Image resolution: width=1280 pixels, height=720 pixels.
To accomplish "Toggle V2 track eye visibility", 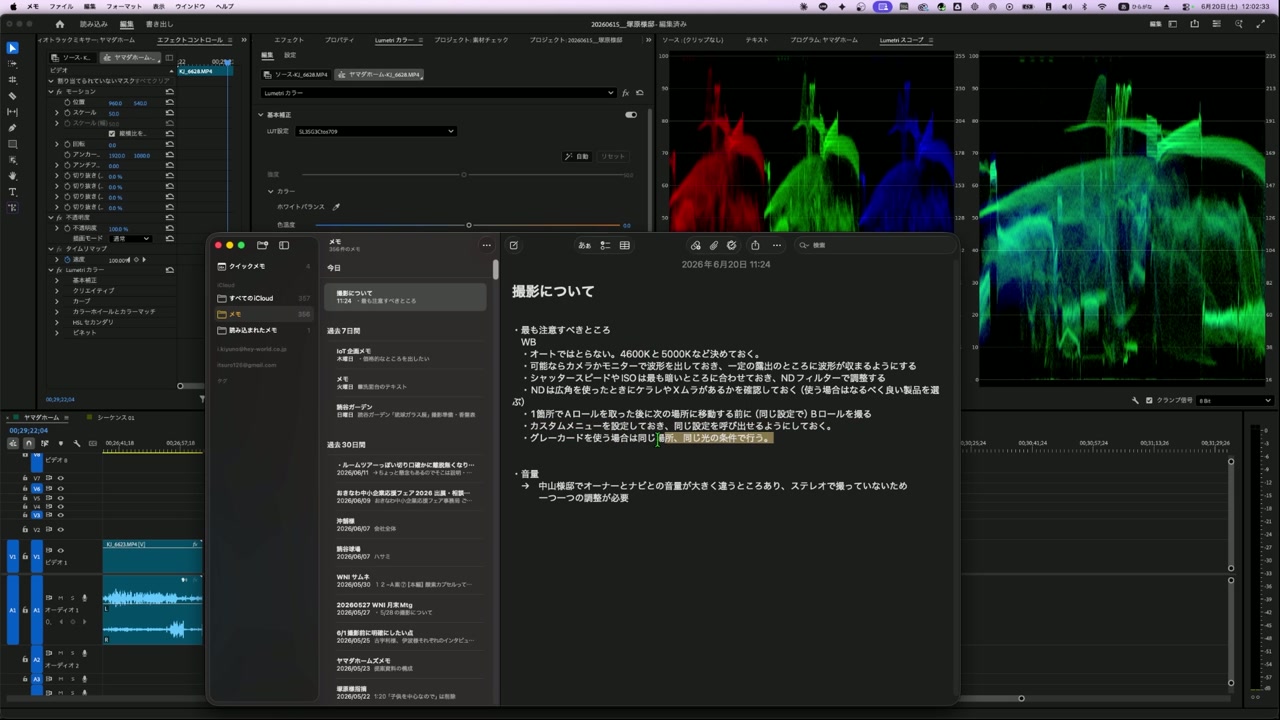I will pos(60,529).
